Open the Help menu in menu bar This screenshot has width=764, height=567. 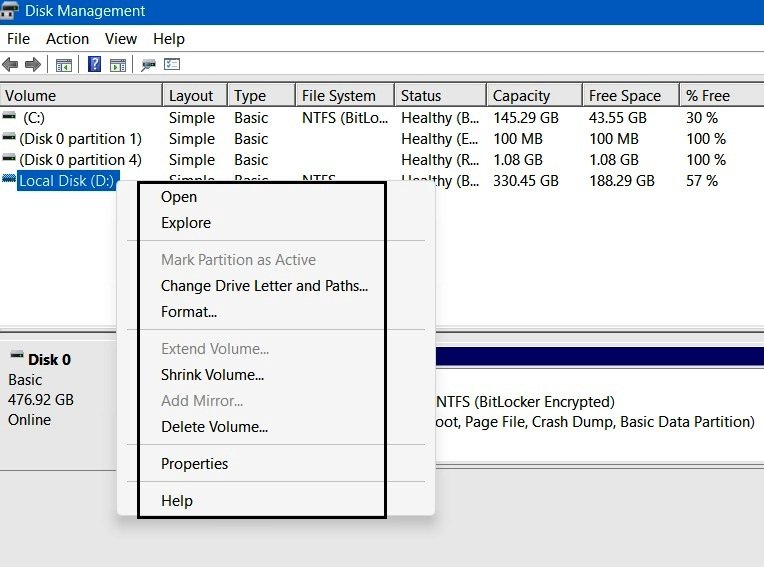(x=169, y=38)
